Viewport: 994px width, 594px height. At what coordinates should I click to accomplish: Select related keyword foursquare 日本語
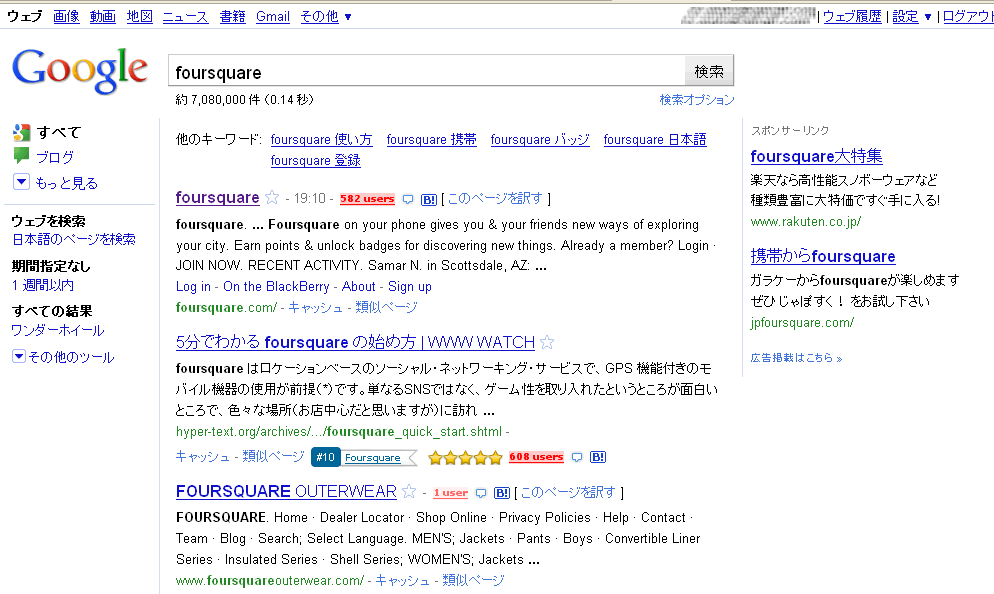tap(655, 139)
